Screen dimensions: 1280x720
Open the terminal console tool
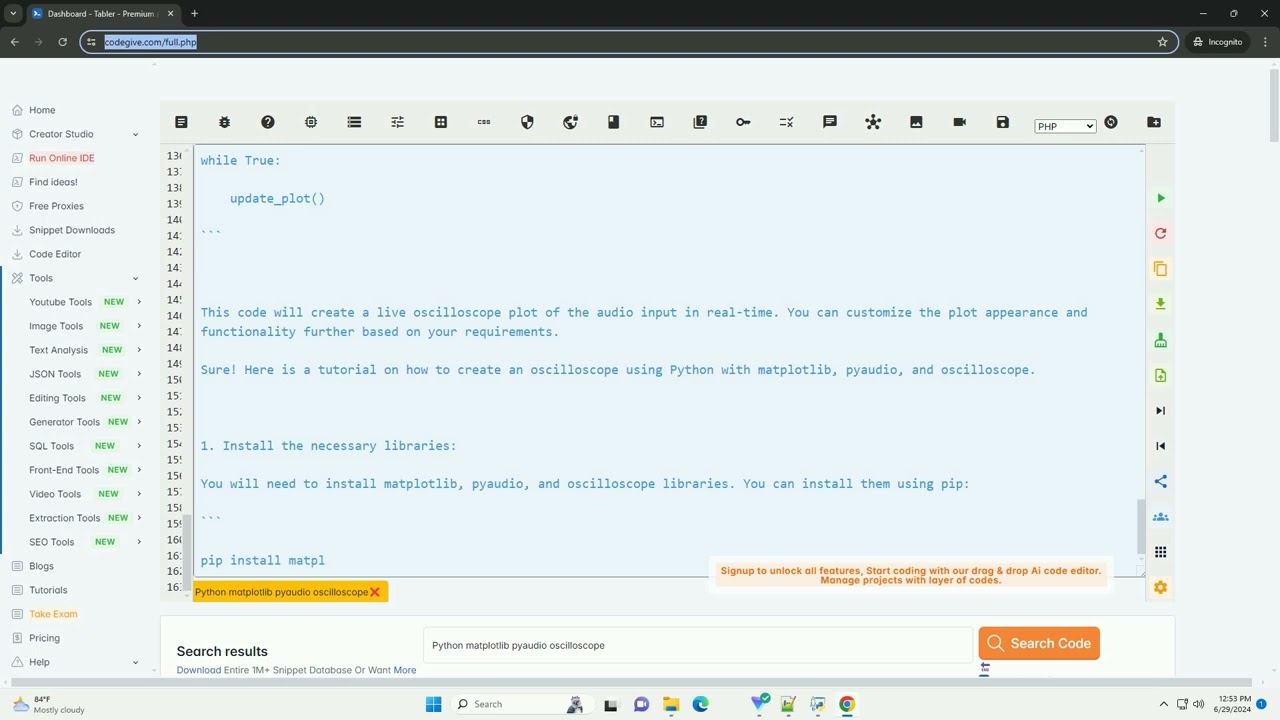click(x=657, y=122)
